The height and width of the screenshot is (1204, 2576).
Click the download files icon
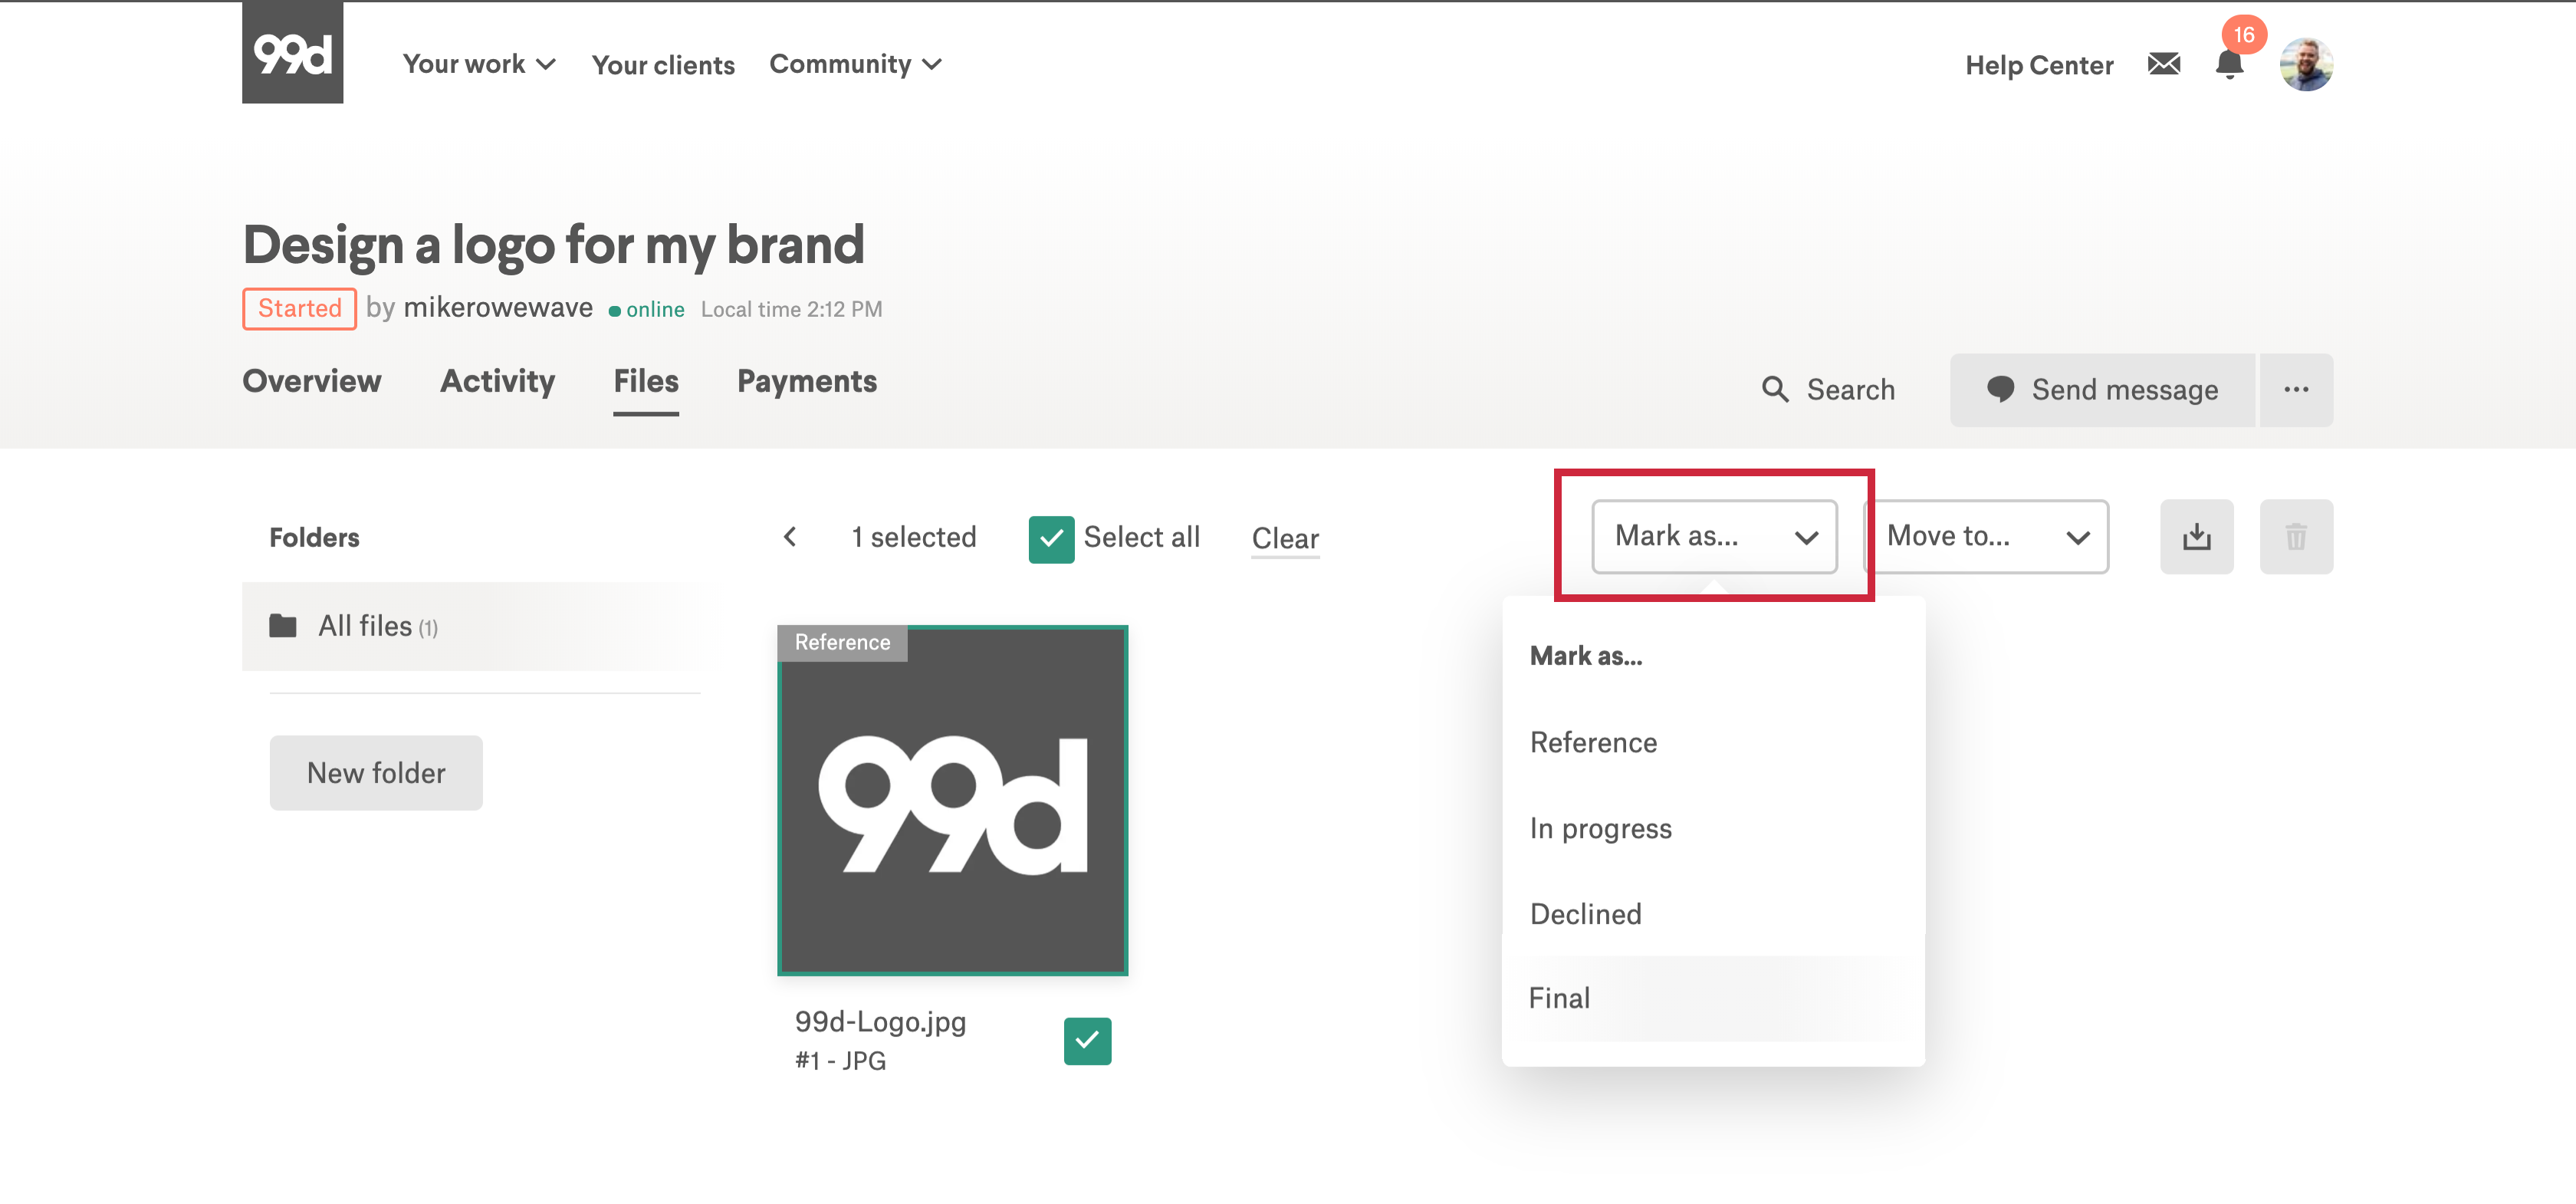(x=2196, y=537)
